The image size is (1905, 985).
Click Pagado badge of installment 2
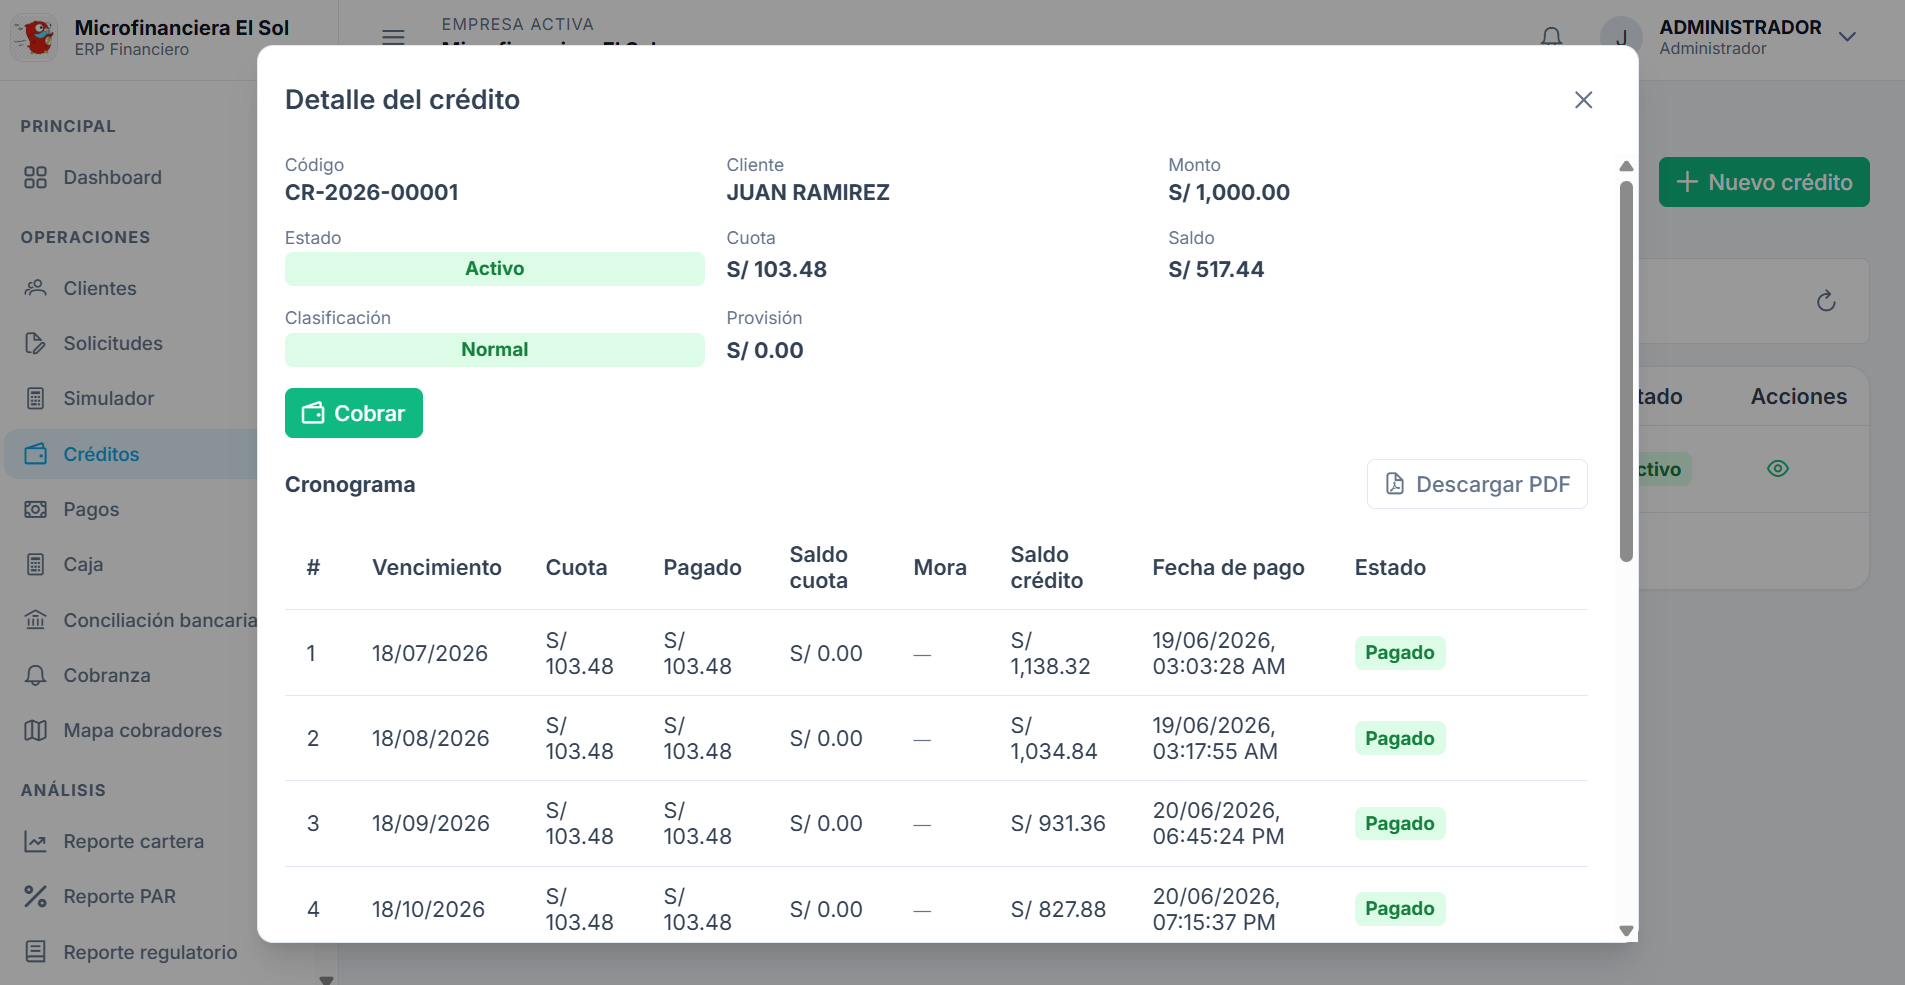coord(1400,738)
